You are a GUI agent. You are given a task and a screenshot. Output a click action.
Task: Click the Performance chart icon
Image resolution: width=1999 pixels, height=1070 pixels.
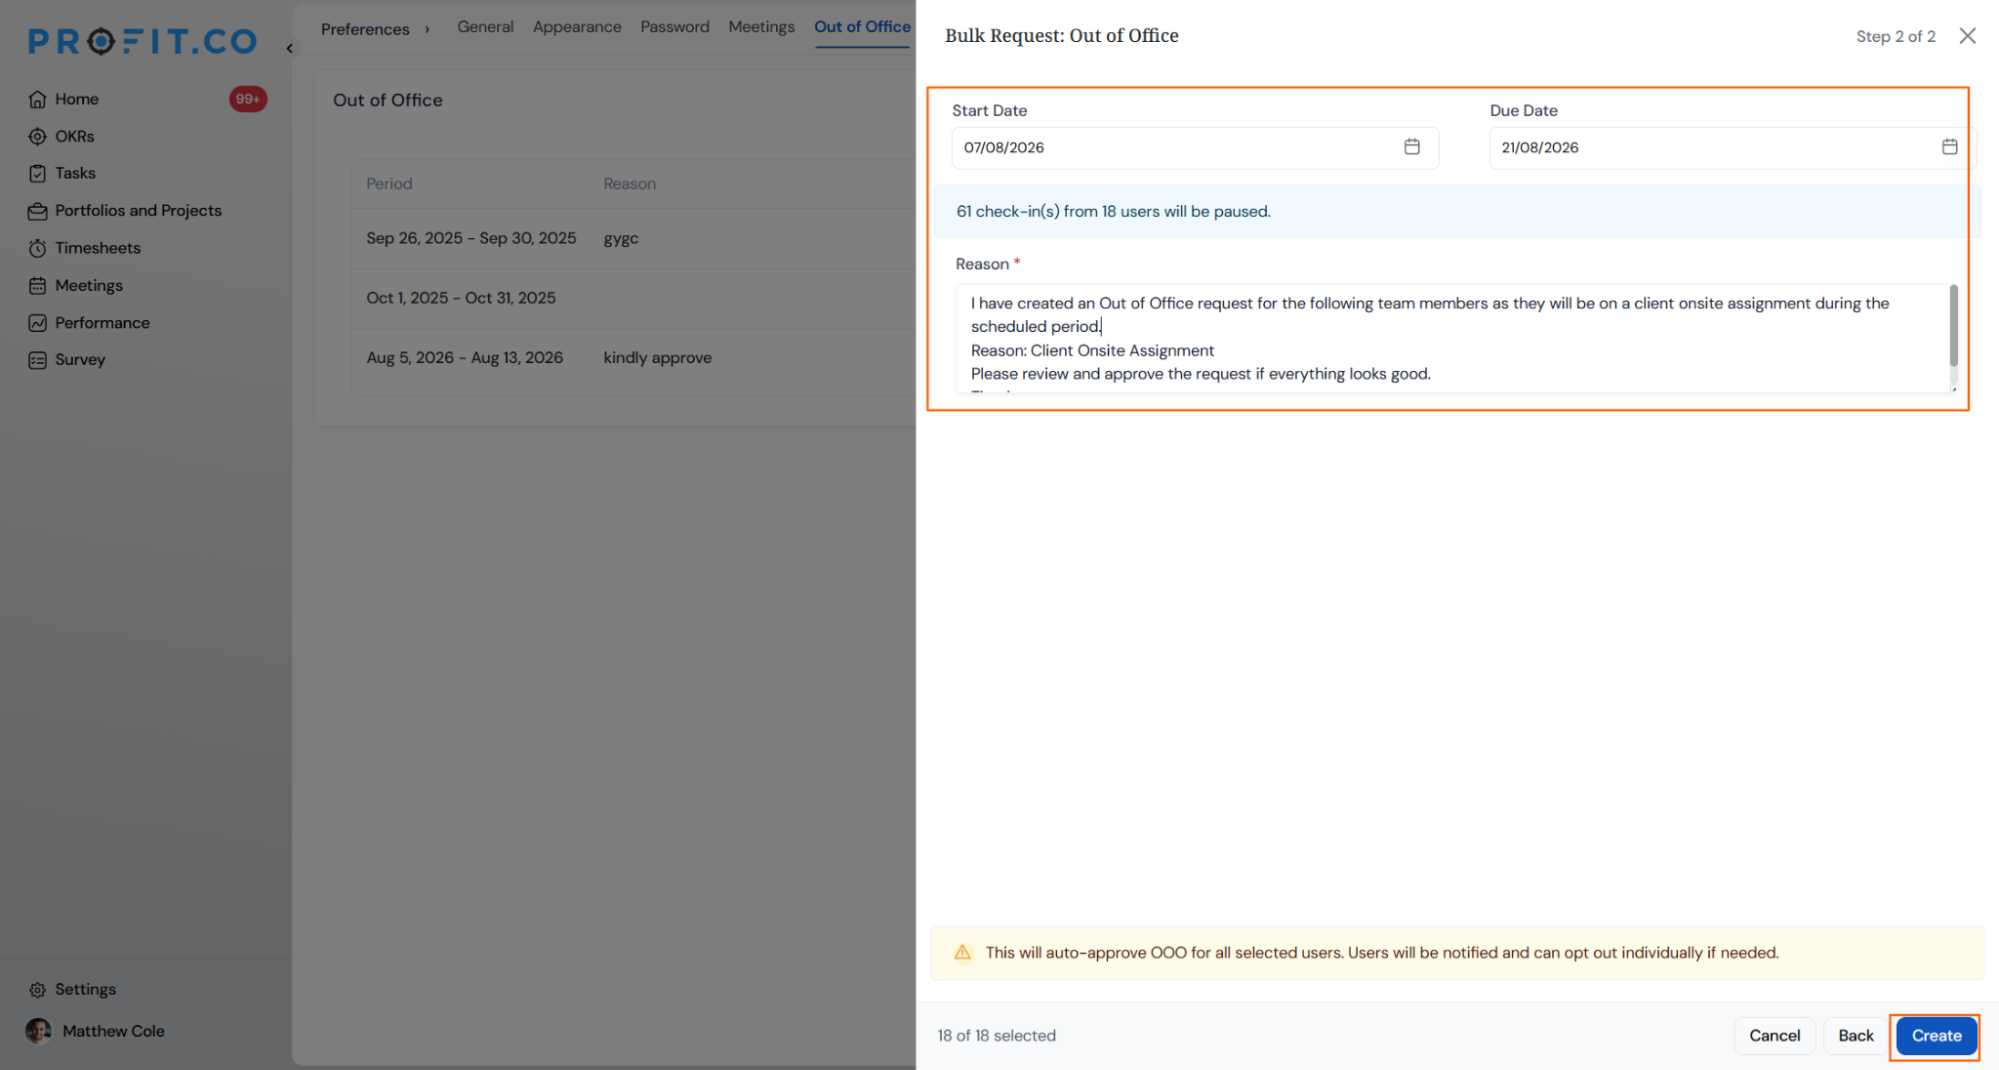point(37,323)
